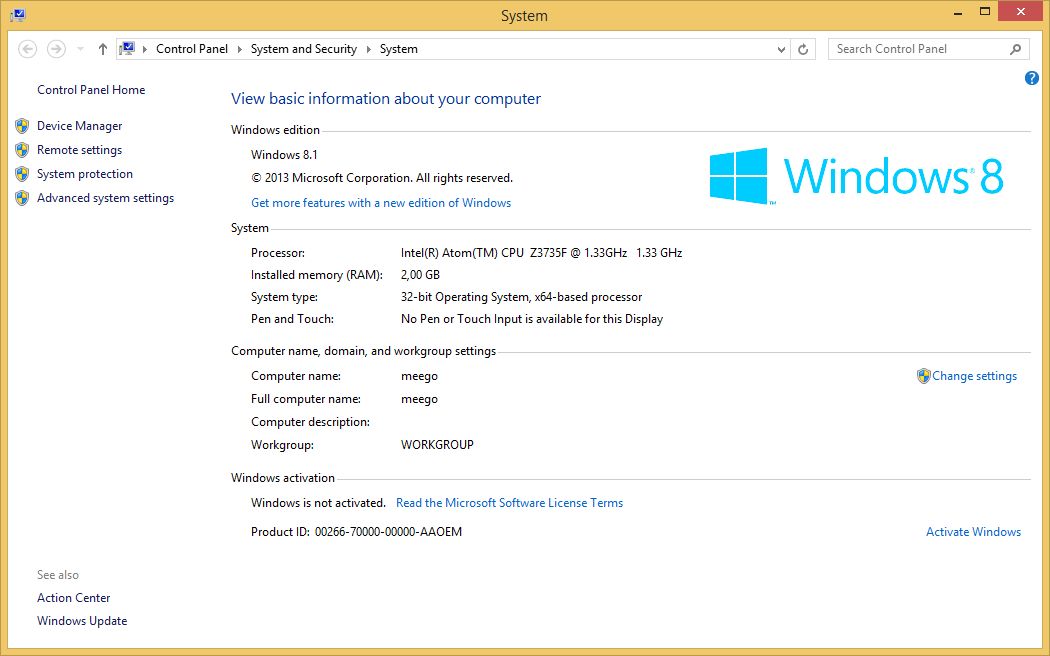This screenshot has width=1050, height=656.
Task: Read the Microsoft Software License Terms
Action: (509, 503)
